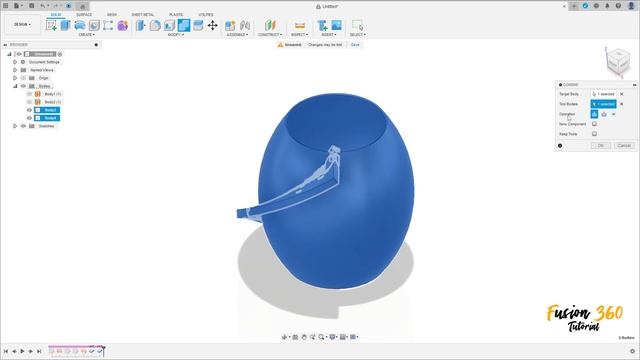
Task: Select the Measure tool in Inspect
Action: 300,25
